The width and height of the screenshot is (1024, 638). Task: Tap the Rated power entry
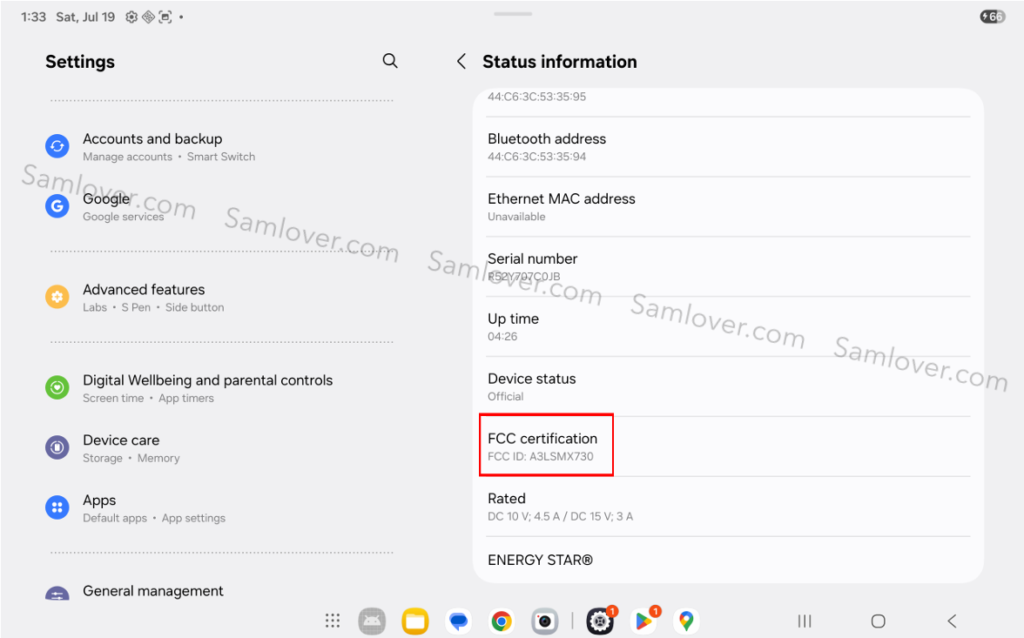coord(728,507)
